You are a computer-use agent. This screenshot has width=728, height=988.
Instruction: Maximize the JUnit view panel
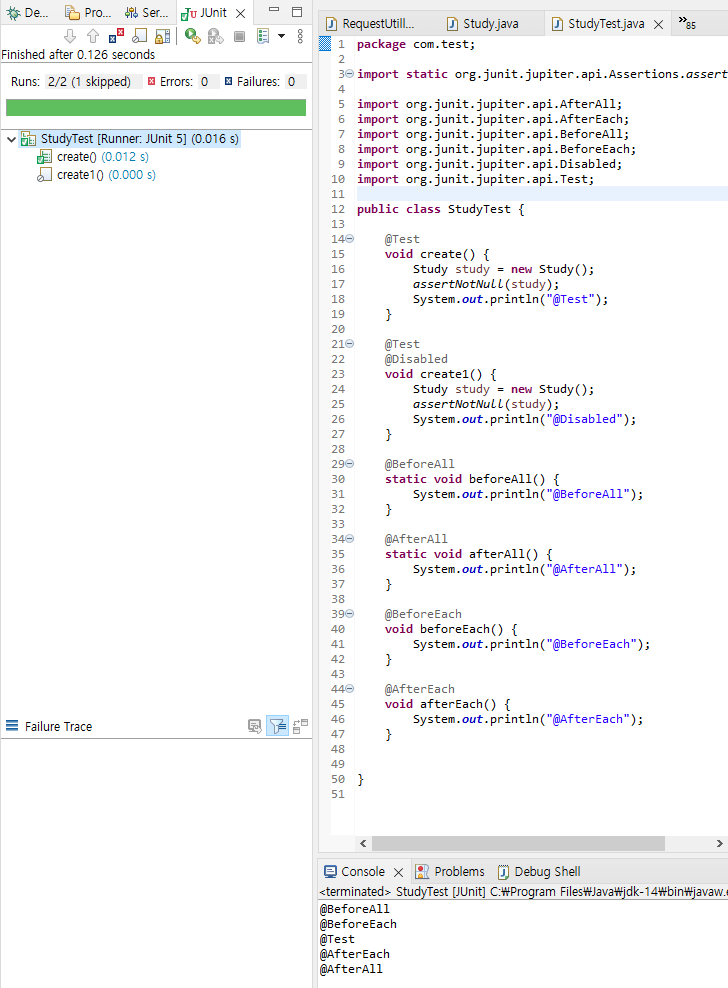[297, 11]
